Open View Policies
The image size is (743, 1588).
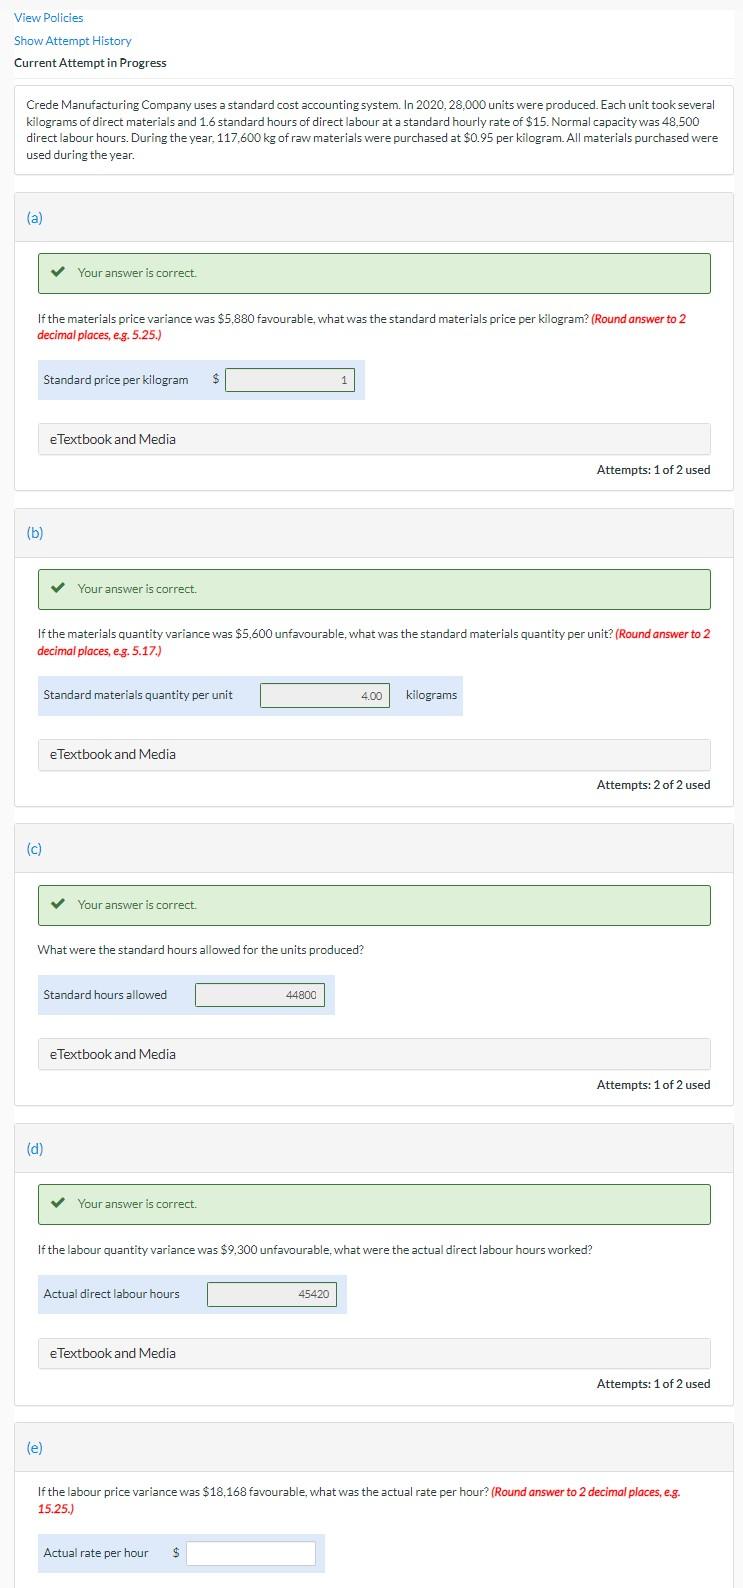[48, 17]
